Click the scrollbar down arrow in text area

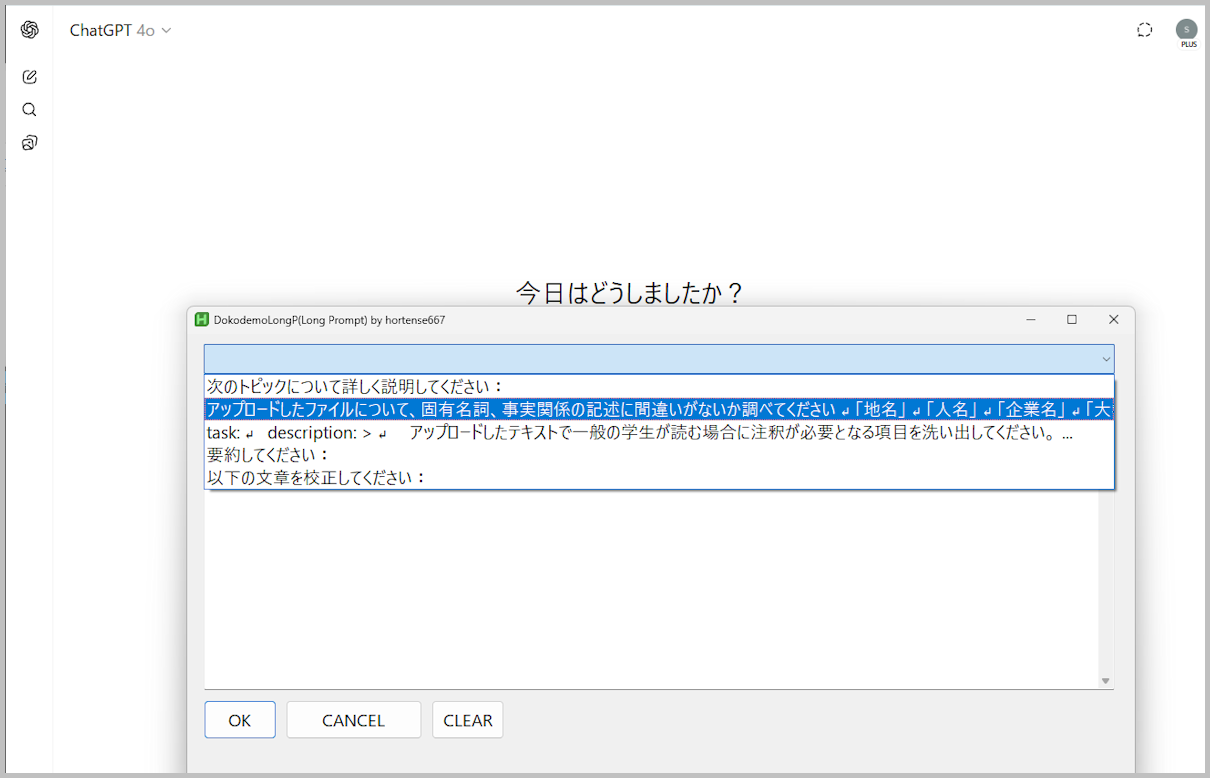(x=1105, y=681)
